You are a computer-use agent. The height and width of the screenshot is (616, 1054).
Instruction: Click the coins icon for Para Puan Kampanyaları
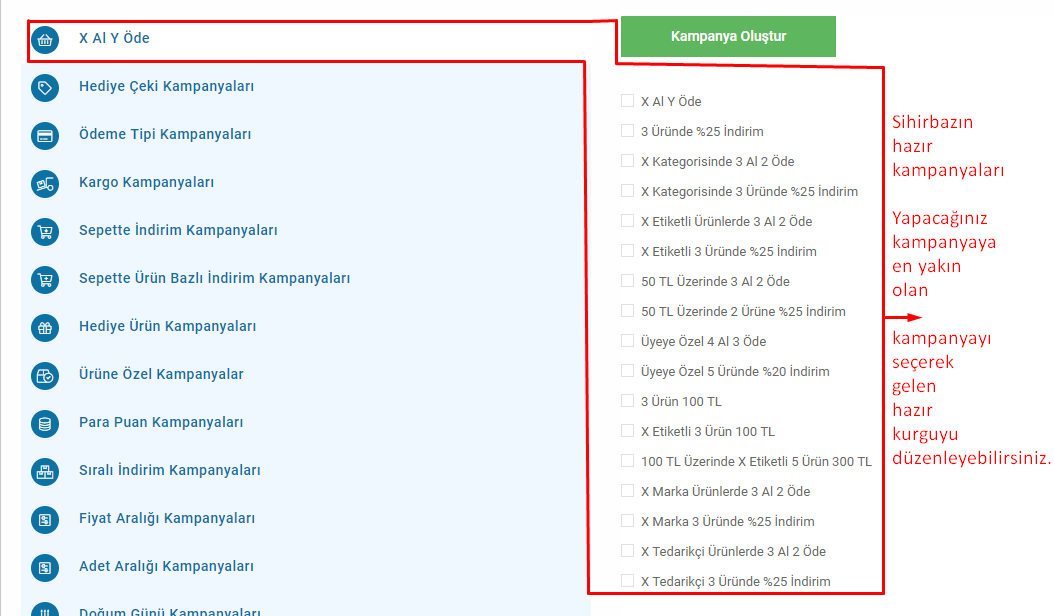point(45,424)
